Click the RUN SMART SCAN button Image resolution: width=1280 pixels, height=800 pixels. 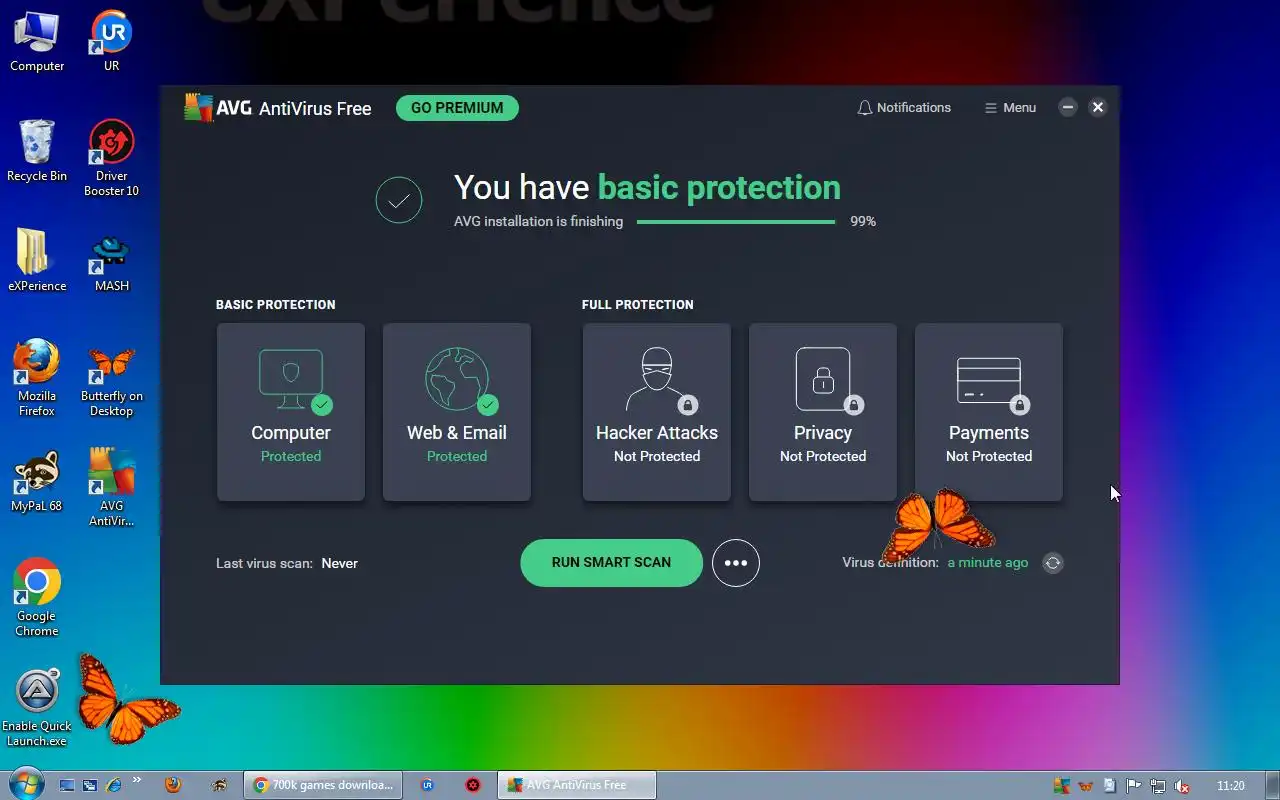point(611,563)
